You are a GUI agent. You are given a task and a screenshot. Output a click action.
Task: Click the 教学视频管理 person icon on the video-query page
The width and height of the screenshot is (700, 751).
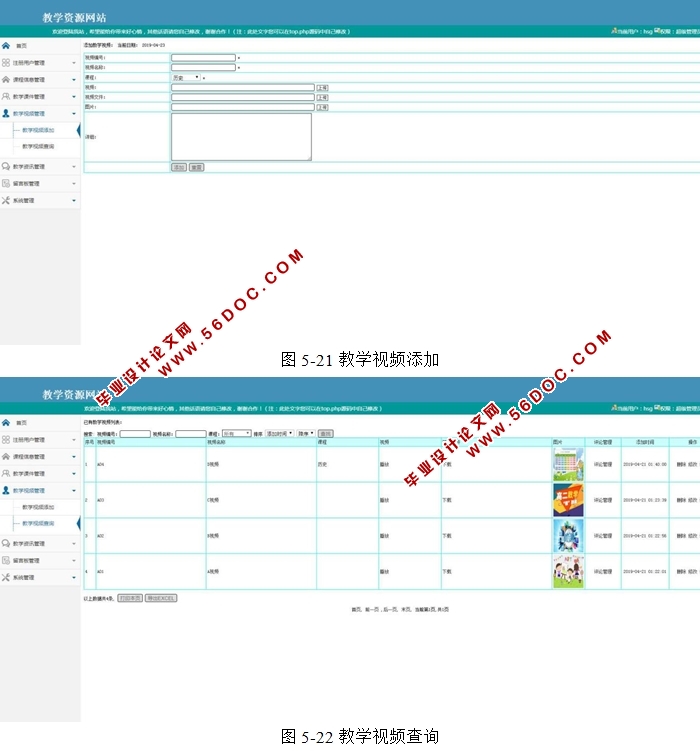(x=6, y=490)
